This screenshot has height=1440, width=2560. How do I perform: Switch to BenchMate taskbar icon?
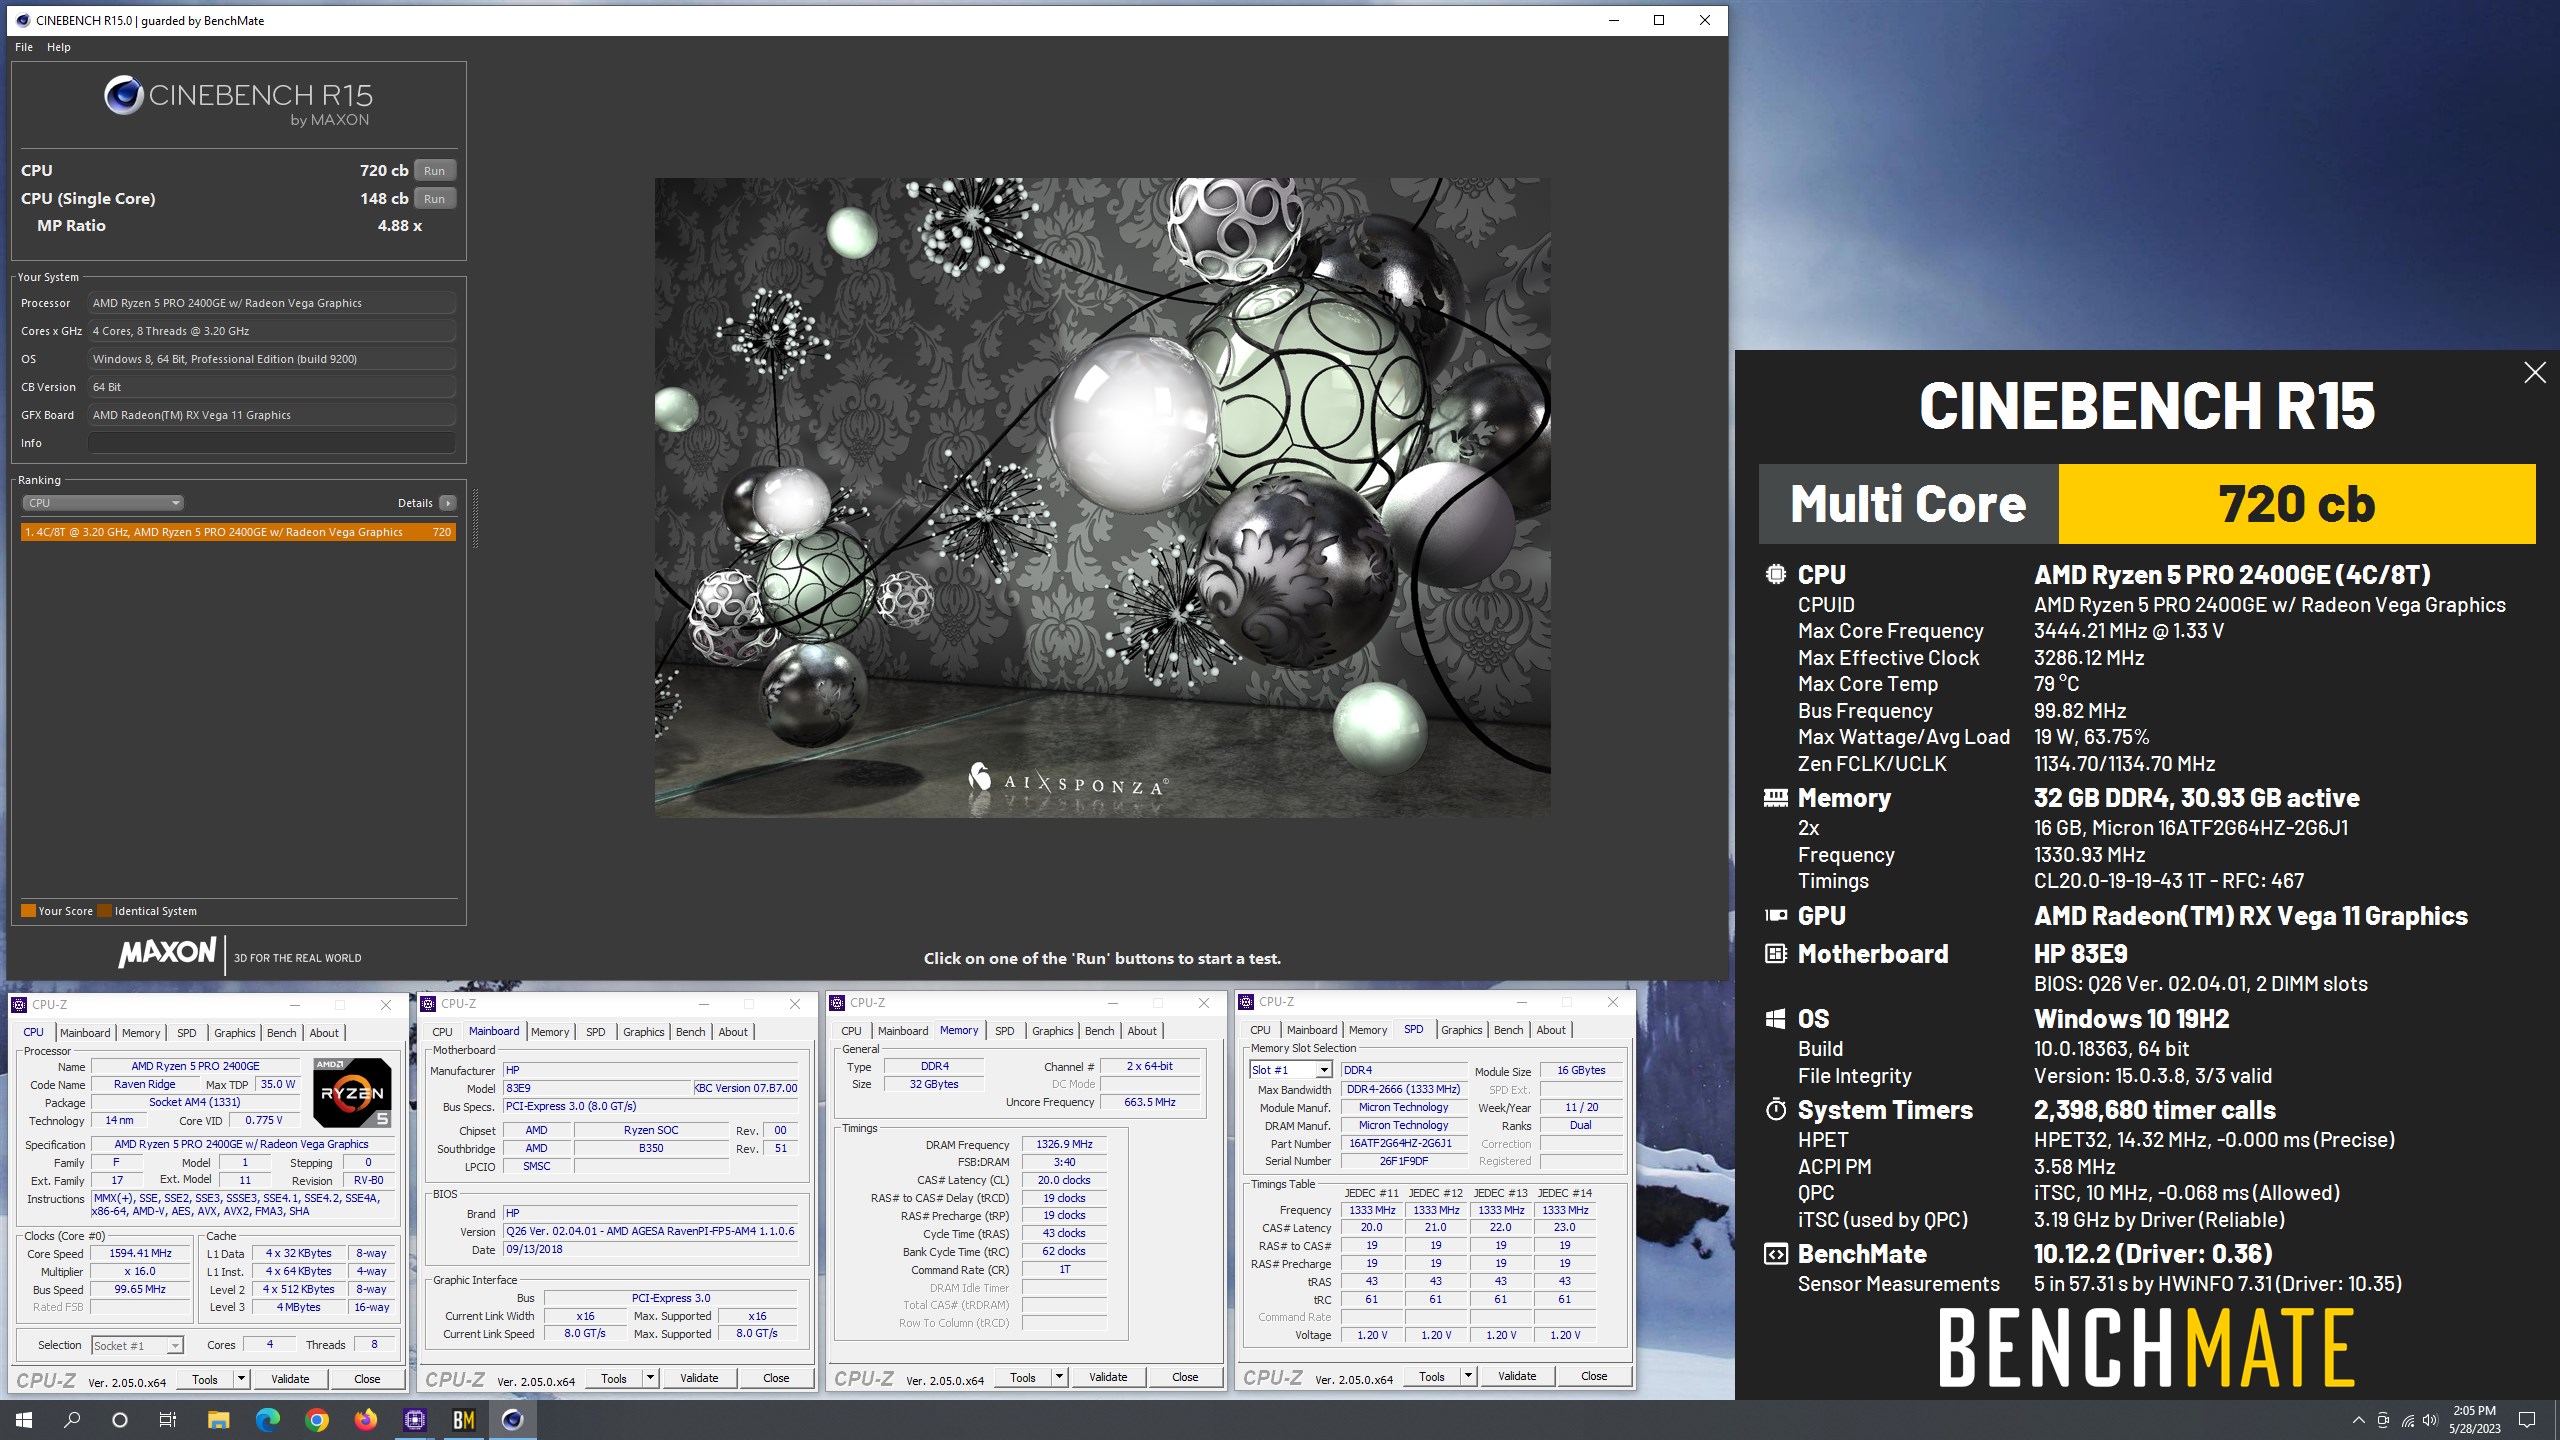(x=463, y=1420)
